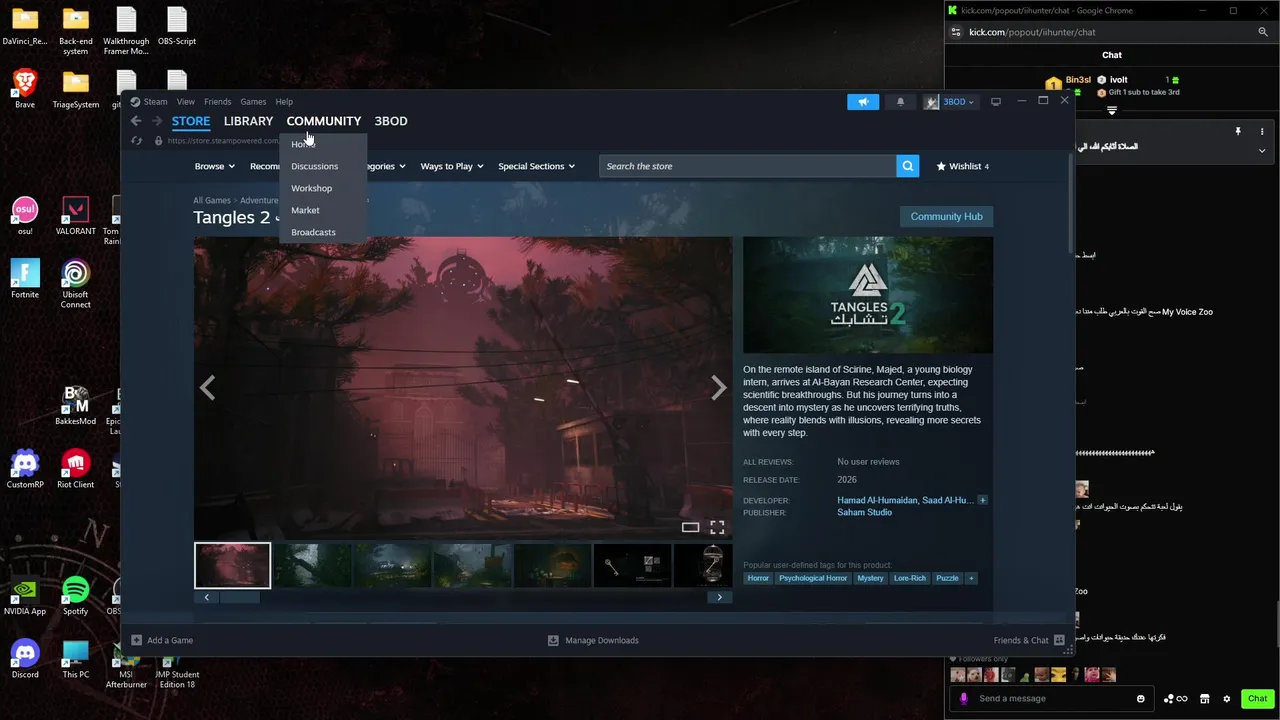This screenshot has height=720, width=1280.
Task: Open the View menu in Steam
Action: [x=186, y=102]
